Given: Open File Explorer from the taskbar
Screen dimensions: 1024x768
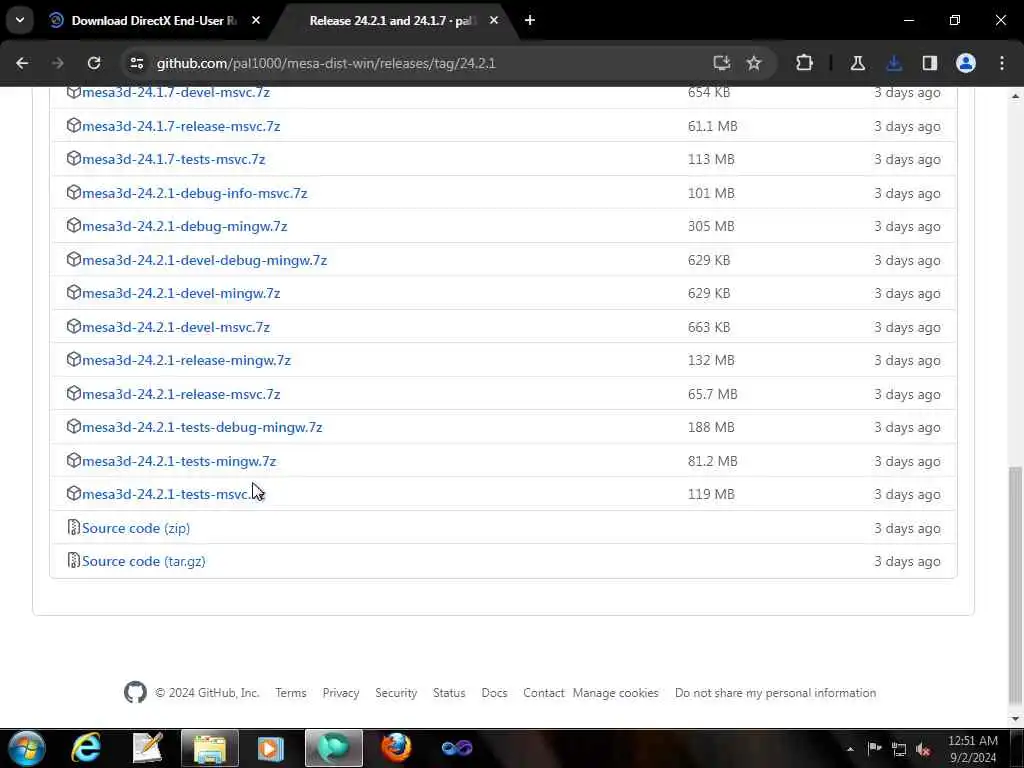Looking at the screenshot, I should pos(209,748).
